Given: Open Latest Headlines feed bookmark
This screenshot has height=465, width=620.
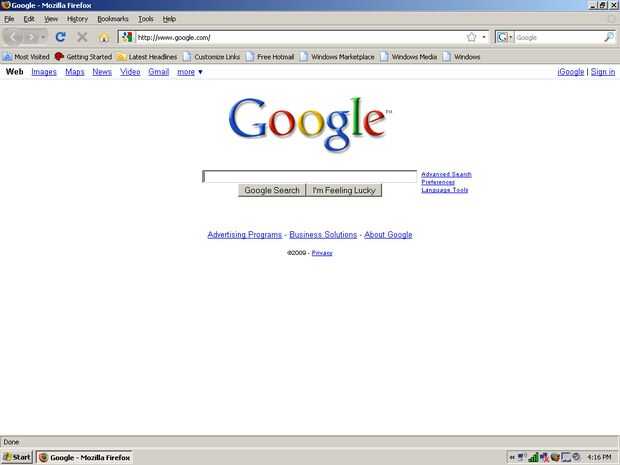Looking at the screenshot, I should coord(147,57).
